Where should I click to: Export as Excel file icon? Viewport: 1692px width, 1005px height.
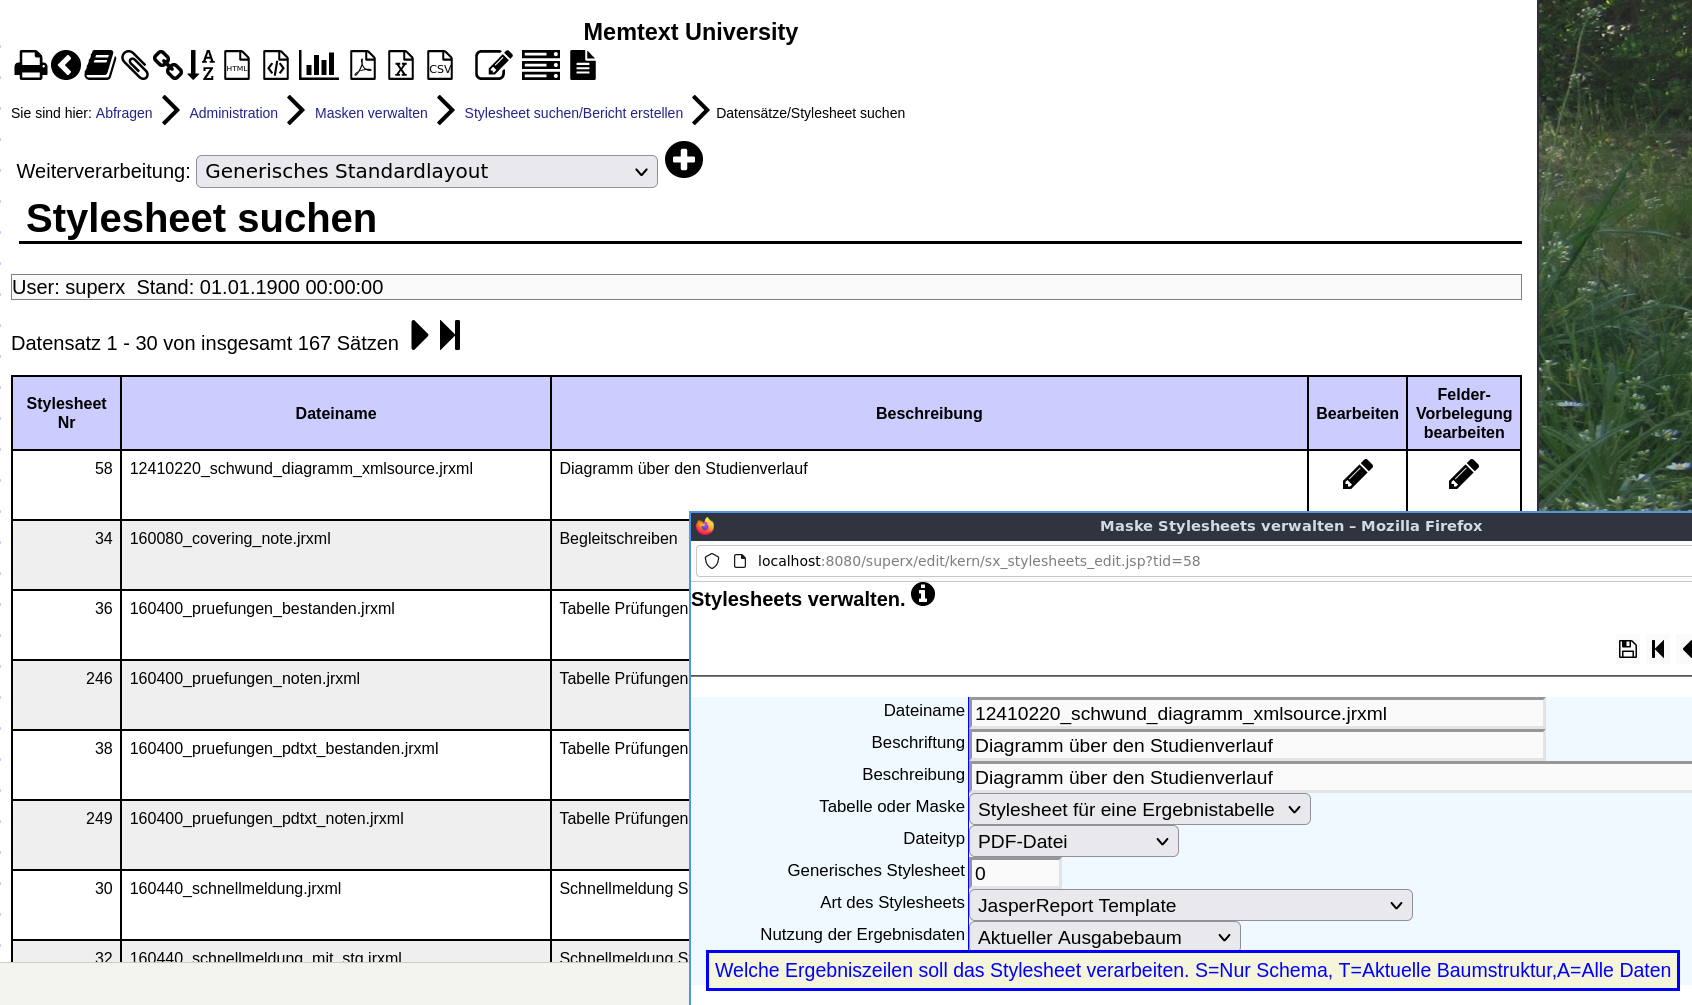tap(401, 66)
